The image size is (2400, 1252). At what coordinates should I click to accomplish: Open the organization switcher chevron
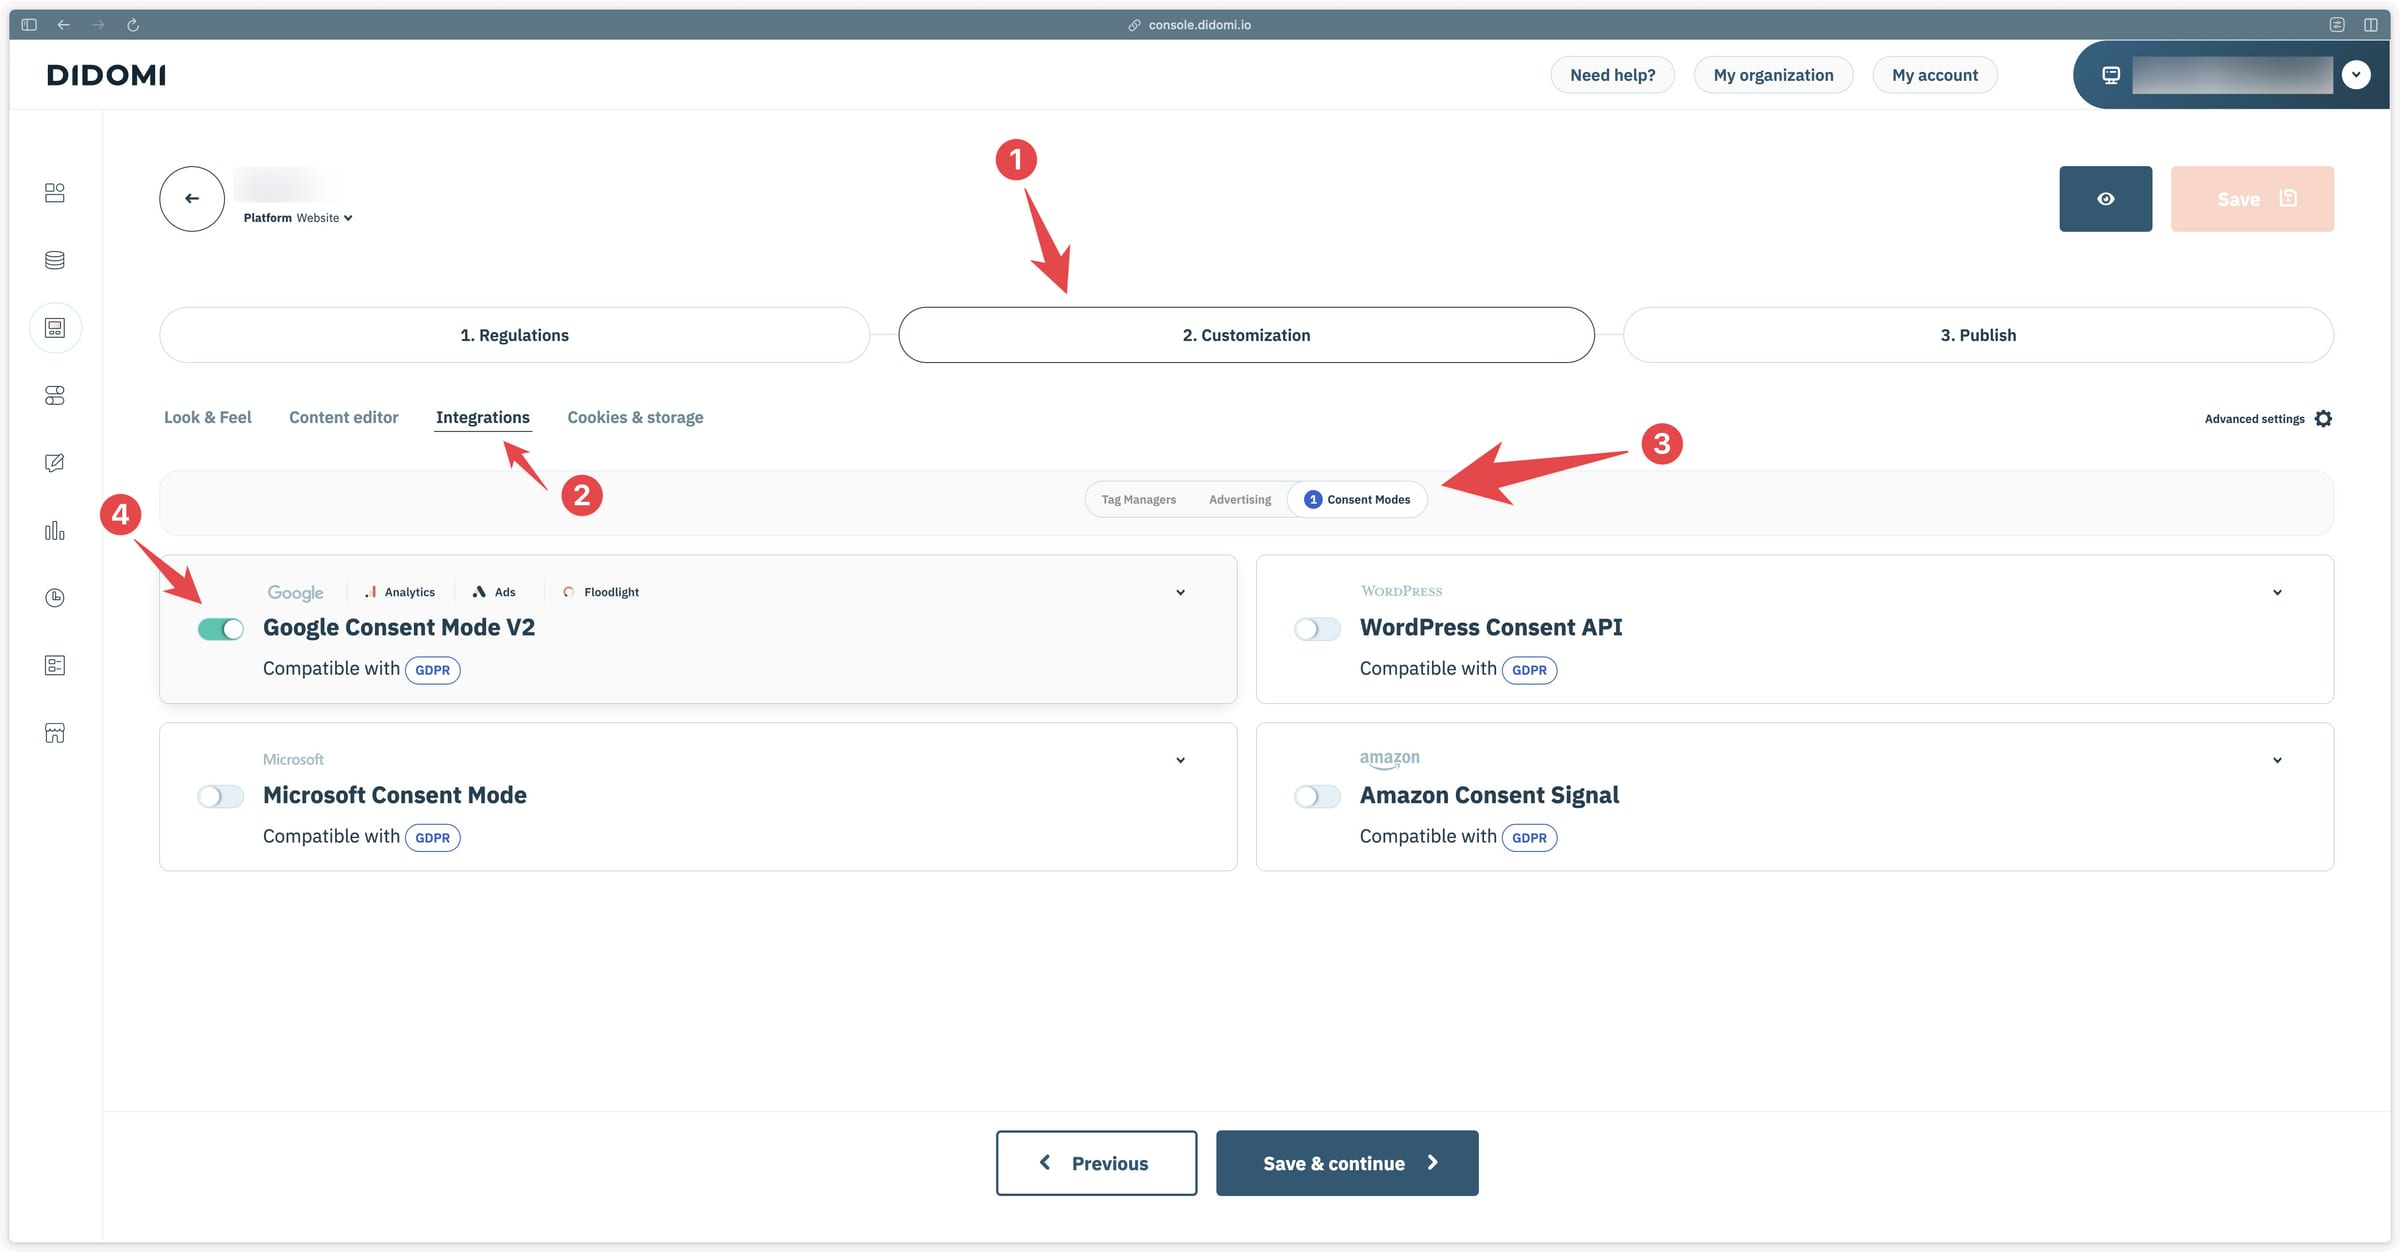pyautogui.click(x=2356, y=75)
